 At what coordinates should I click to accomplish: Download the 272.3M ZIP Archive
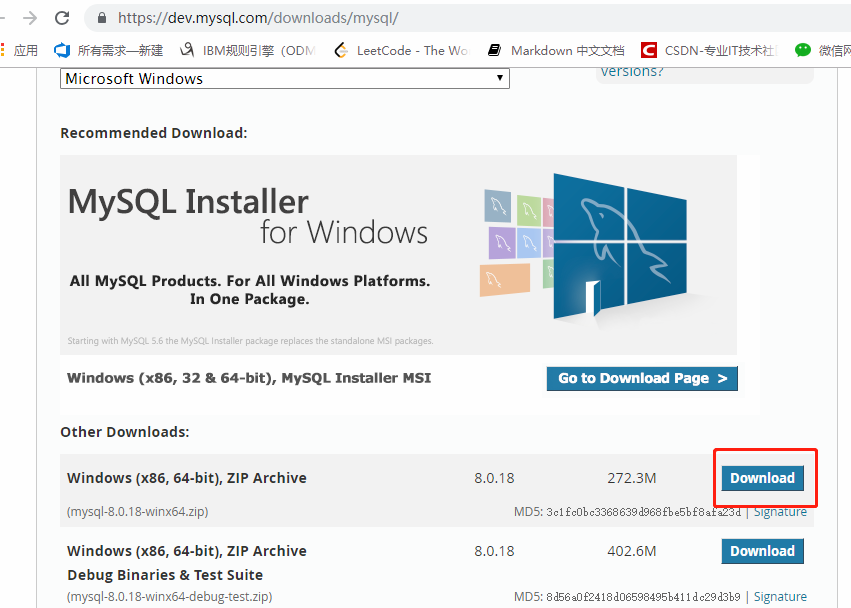(x=762, y=478)
